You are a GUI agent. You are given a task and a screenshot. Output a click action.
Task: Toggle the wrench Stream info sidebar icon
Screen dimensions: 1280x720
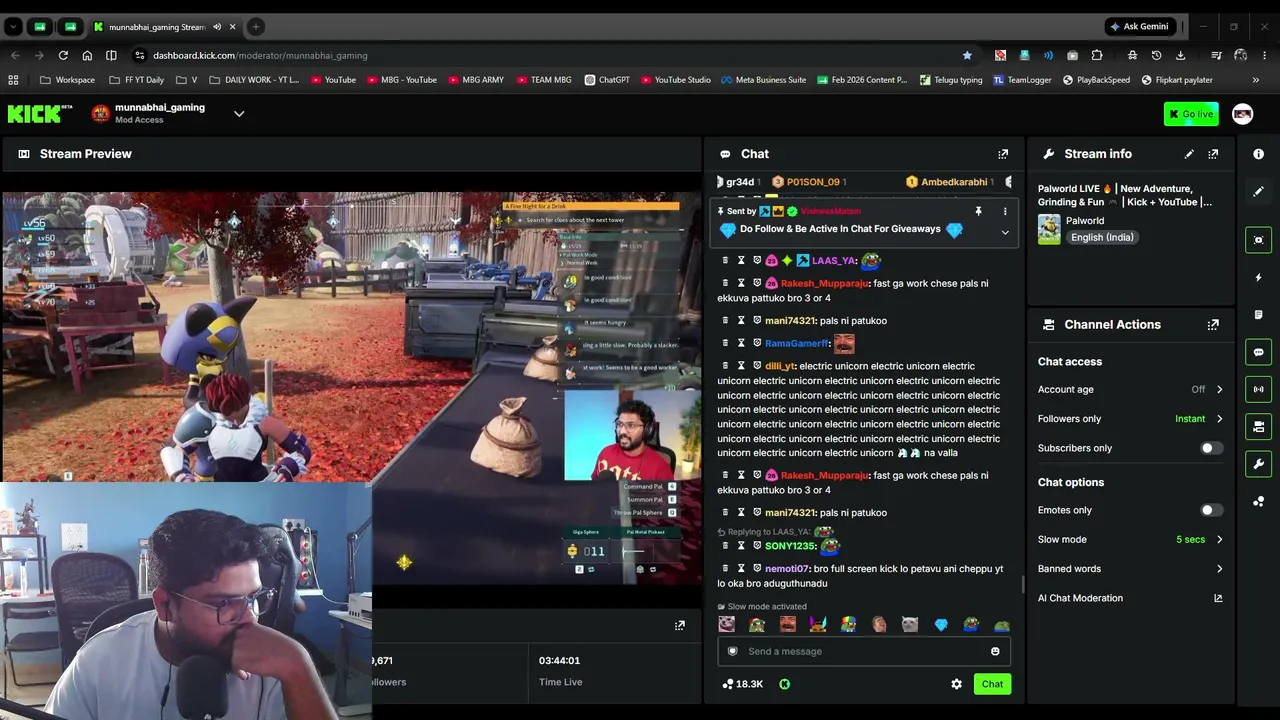[x=1258, y=464]
